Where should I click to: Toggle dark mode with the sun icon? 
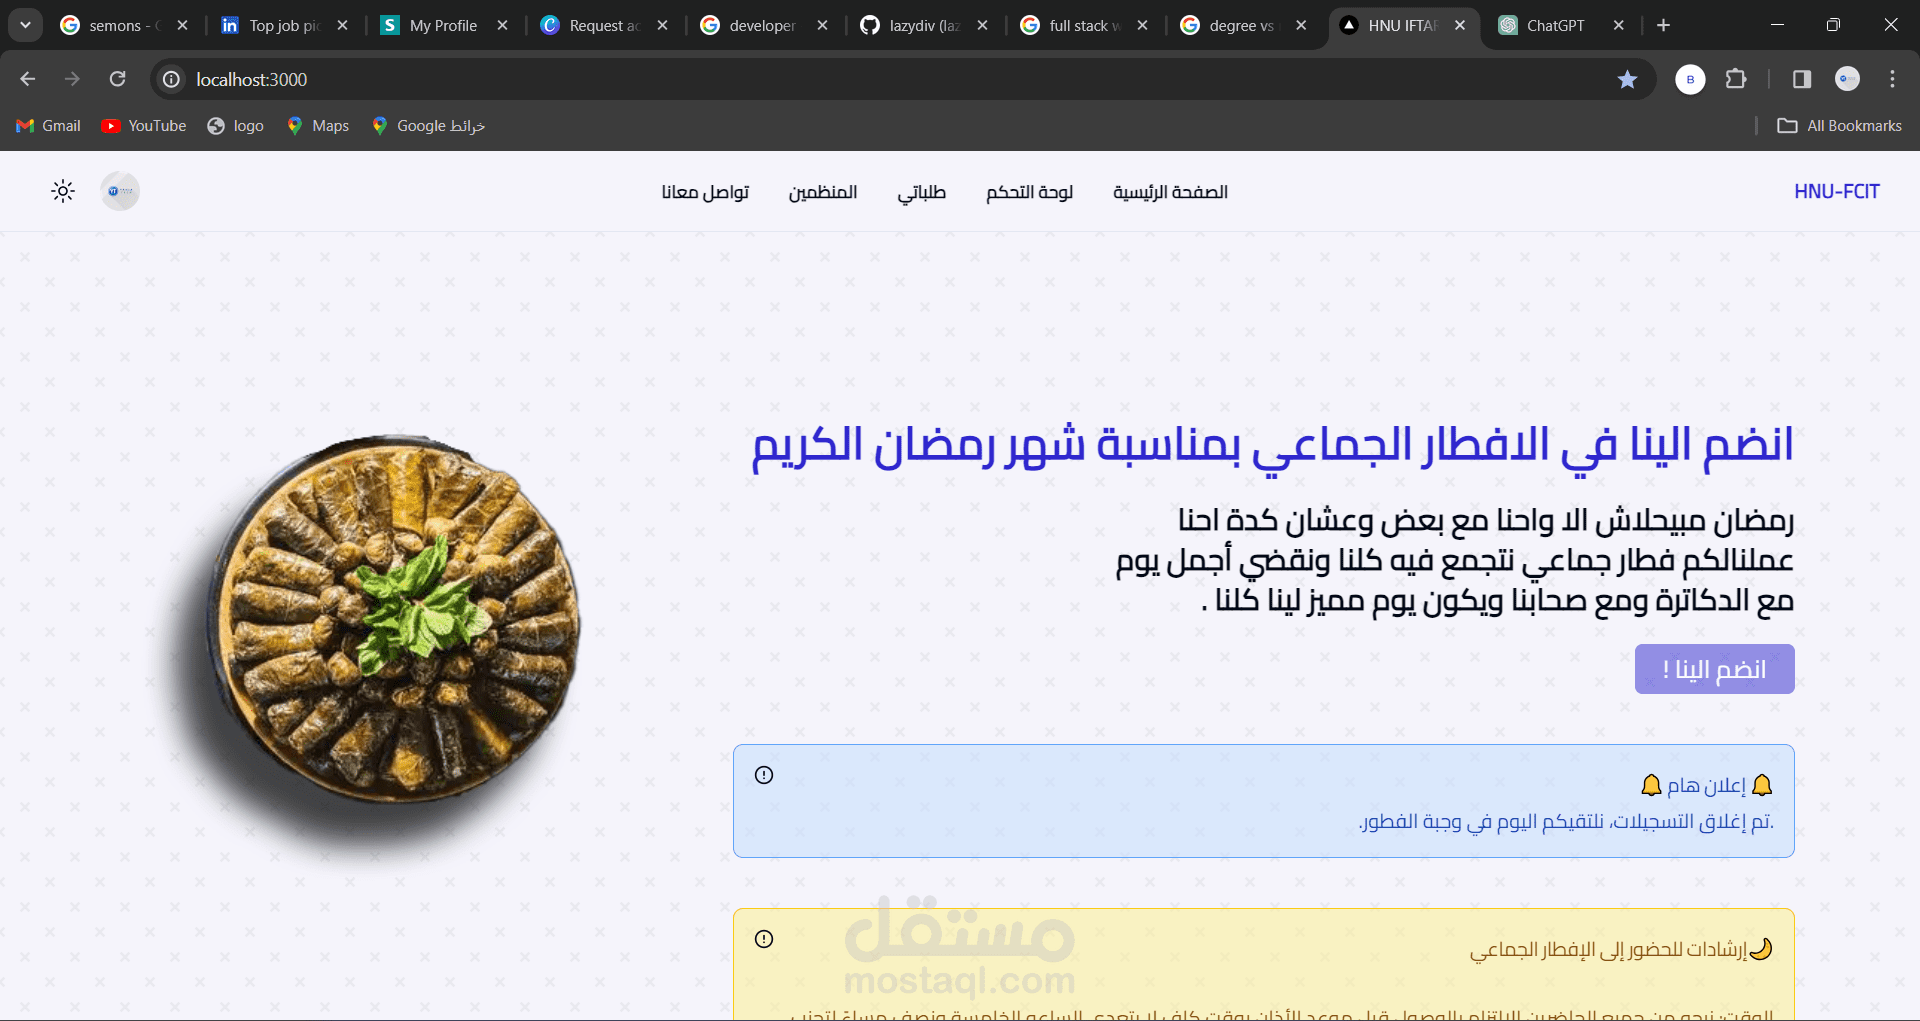(x=63, y=191)
